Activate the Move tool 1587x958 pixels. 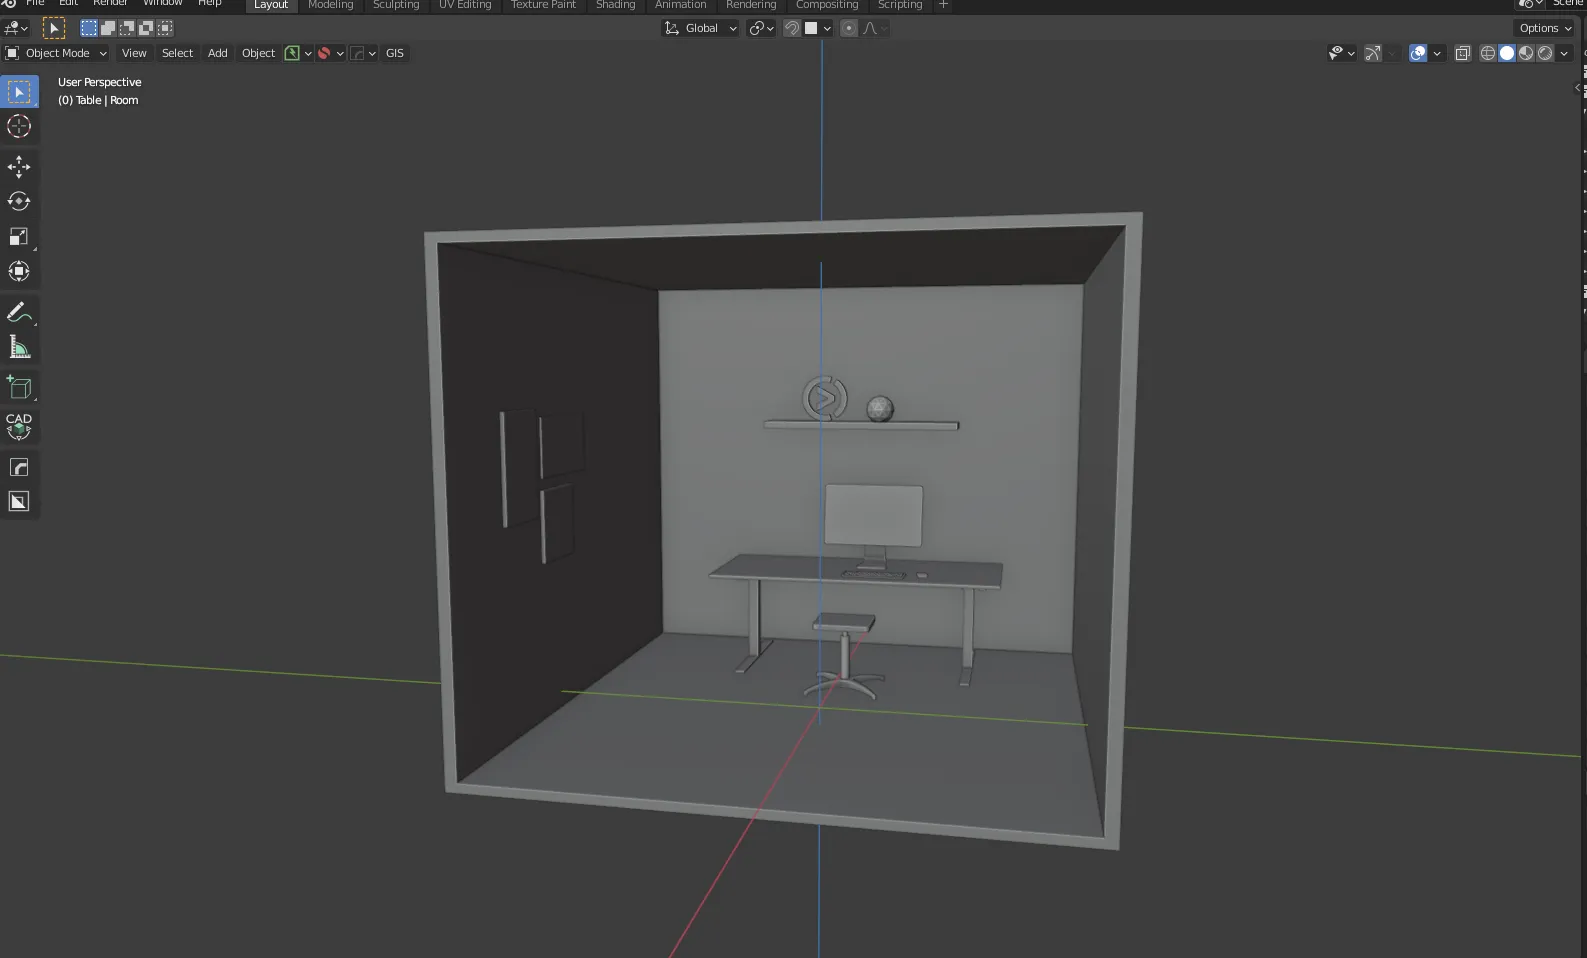[19, 166]
